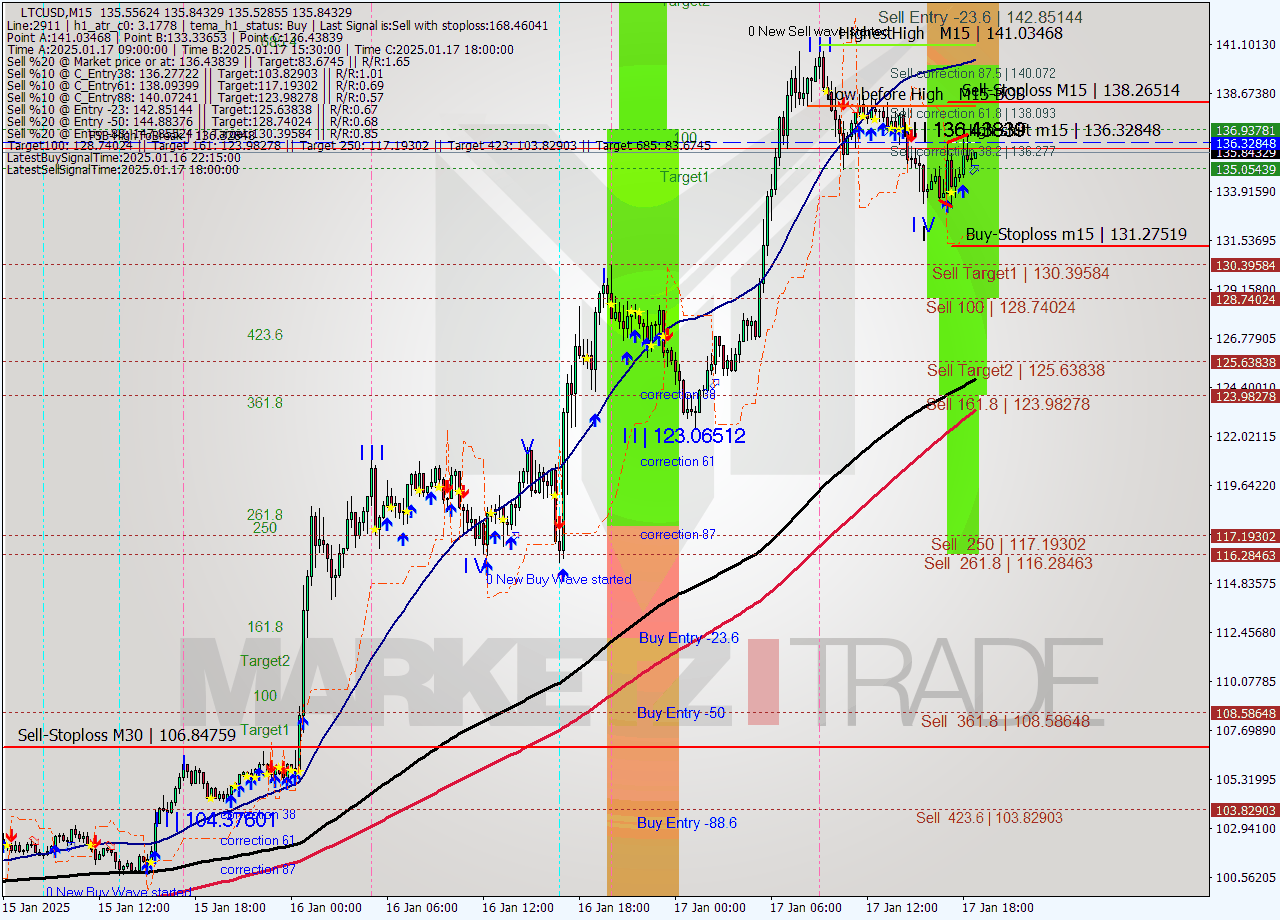The width and height of the screenshot is (1280, 920).
Task: Select the Buy Entry -23.6 label
Action: [688, 637]
